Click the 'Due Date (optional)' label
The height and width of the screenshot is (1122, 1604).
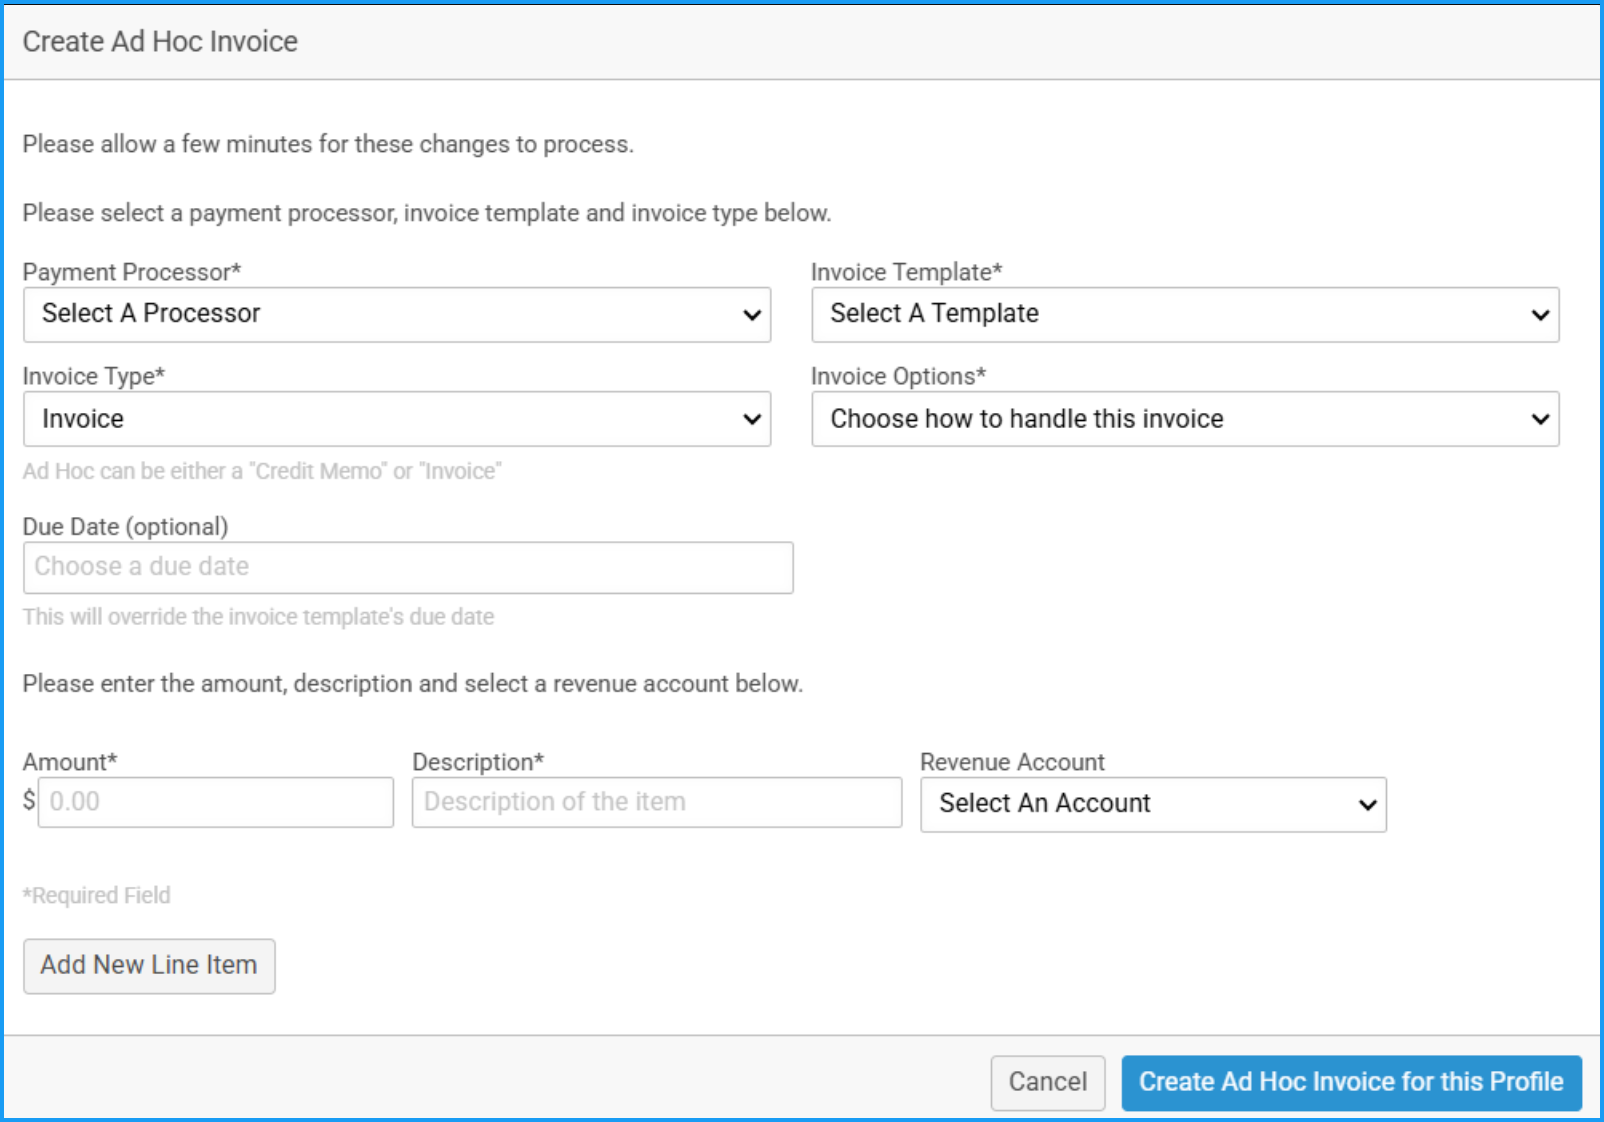tap(125, 527)
